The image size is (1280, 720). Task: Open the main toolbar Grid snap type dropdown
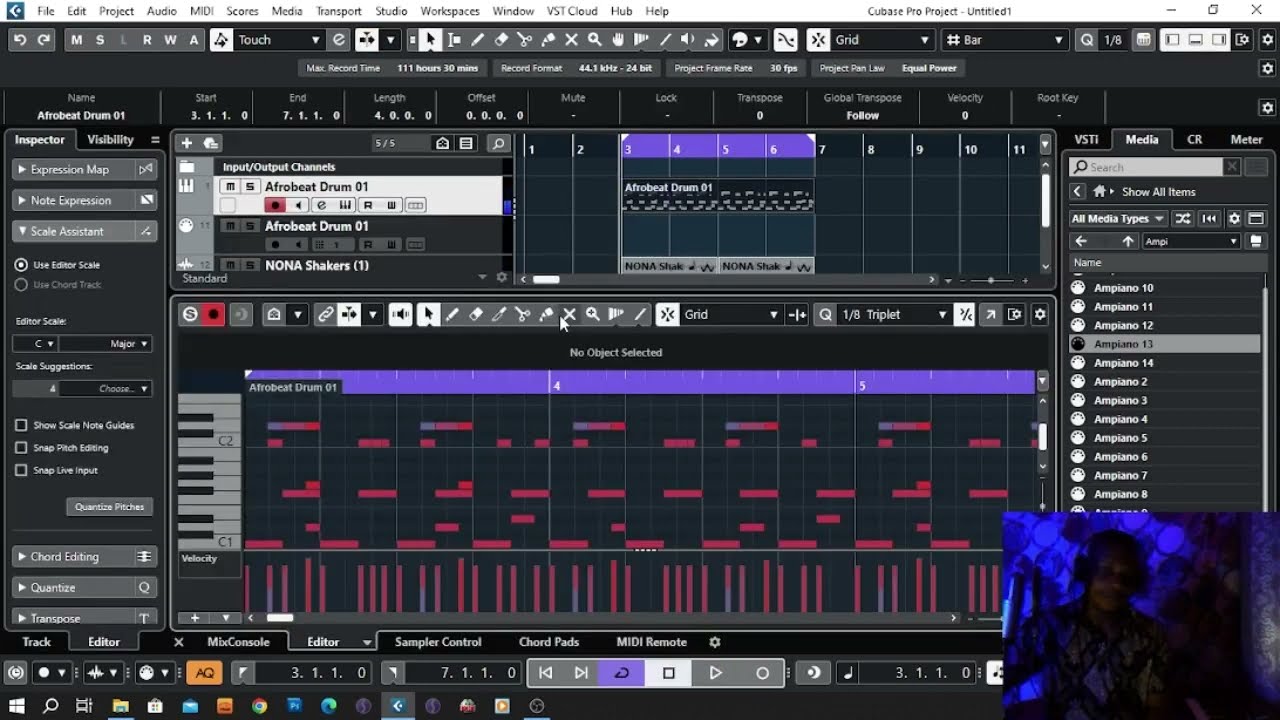[x=883, y=40]
